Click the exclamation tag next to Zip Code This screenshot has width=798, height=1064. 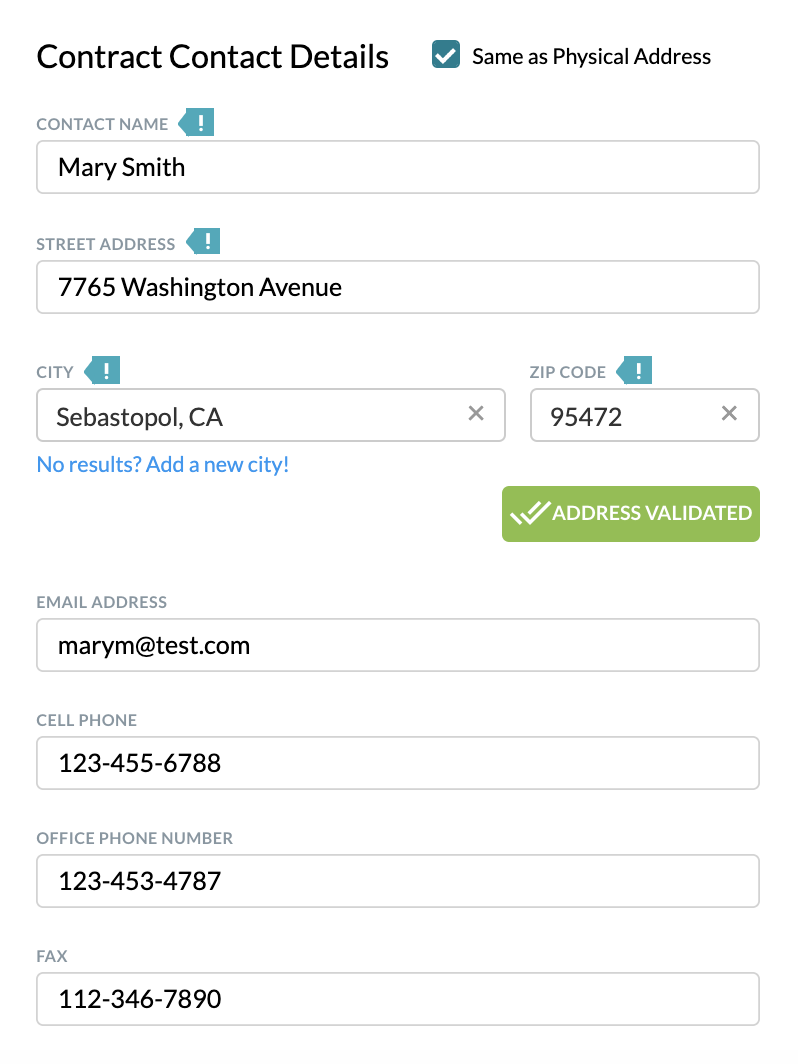point(634,370)
